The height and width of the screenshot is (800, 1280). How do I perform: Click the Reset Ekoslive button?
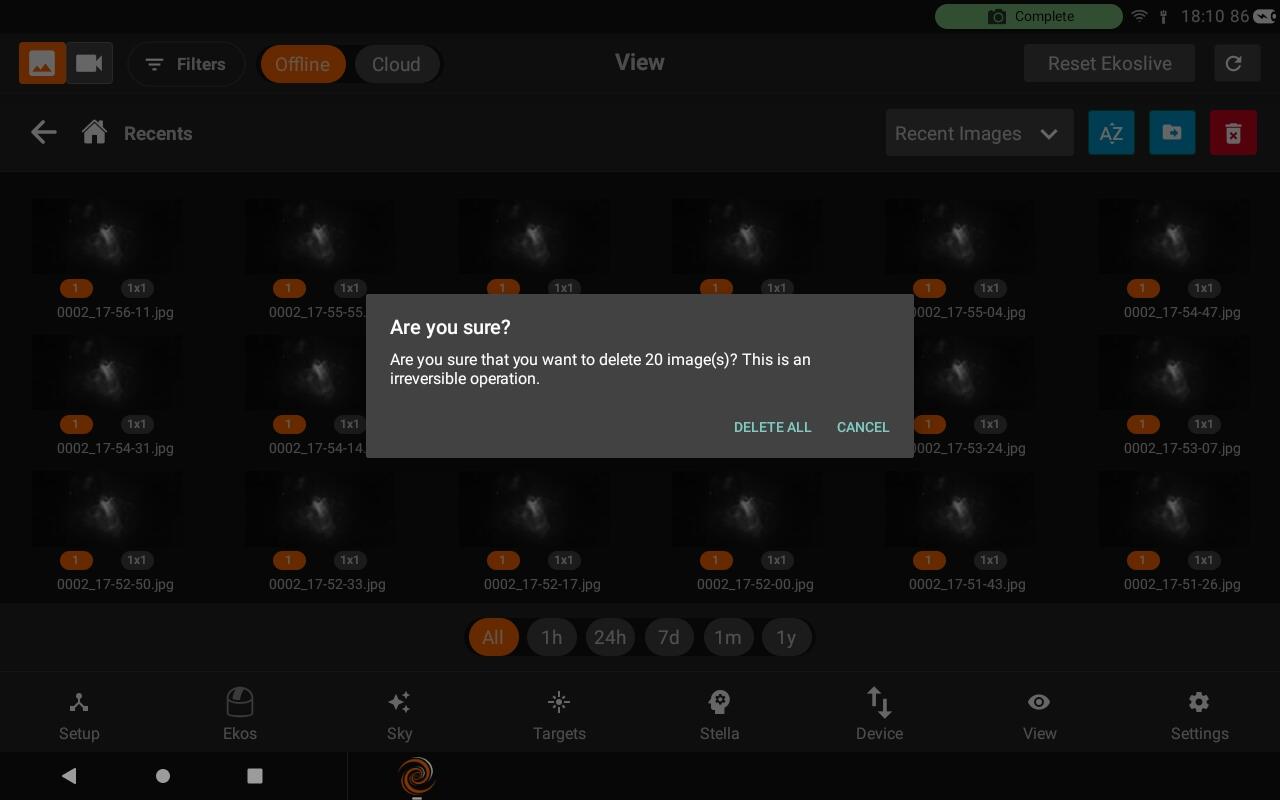[1110, 63]
